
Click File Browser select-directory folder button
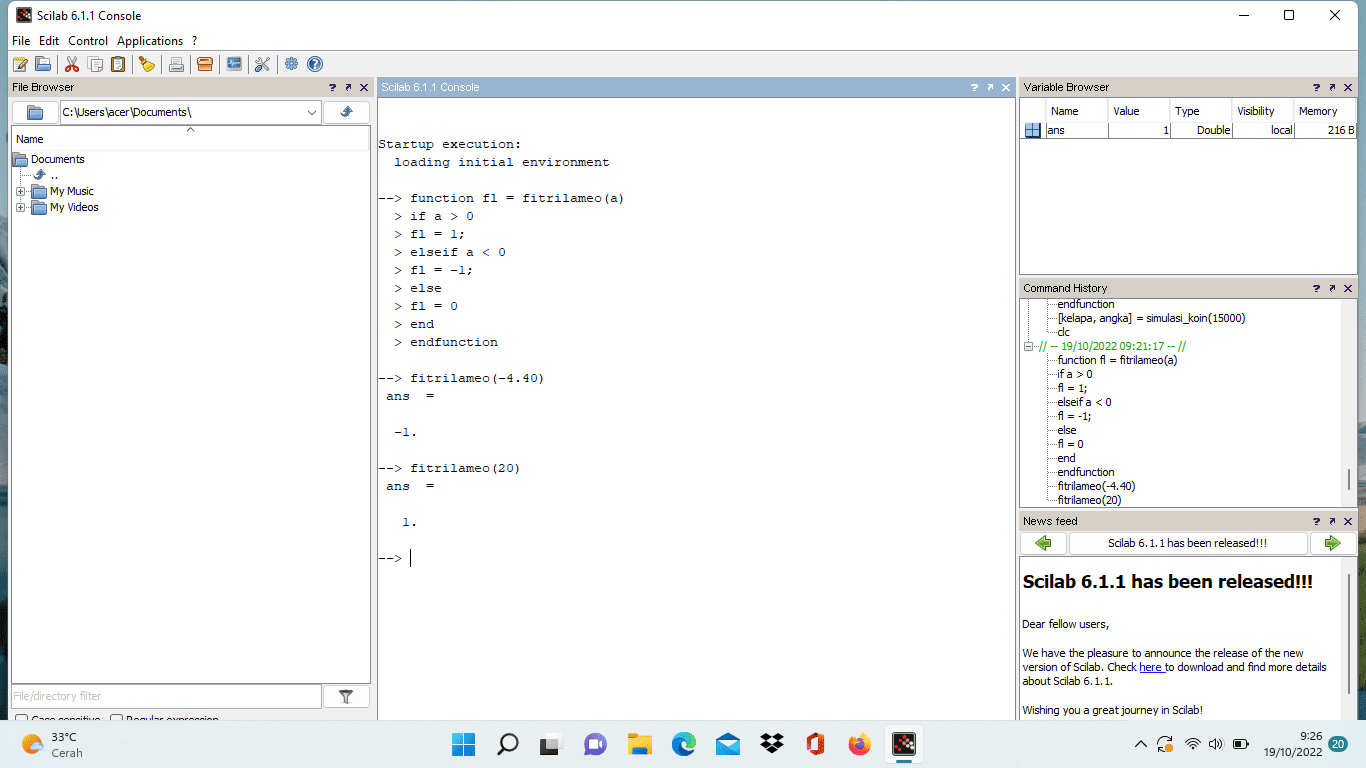(x=35, y=112)
